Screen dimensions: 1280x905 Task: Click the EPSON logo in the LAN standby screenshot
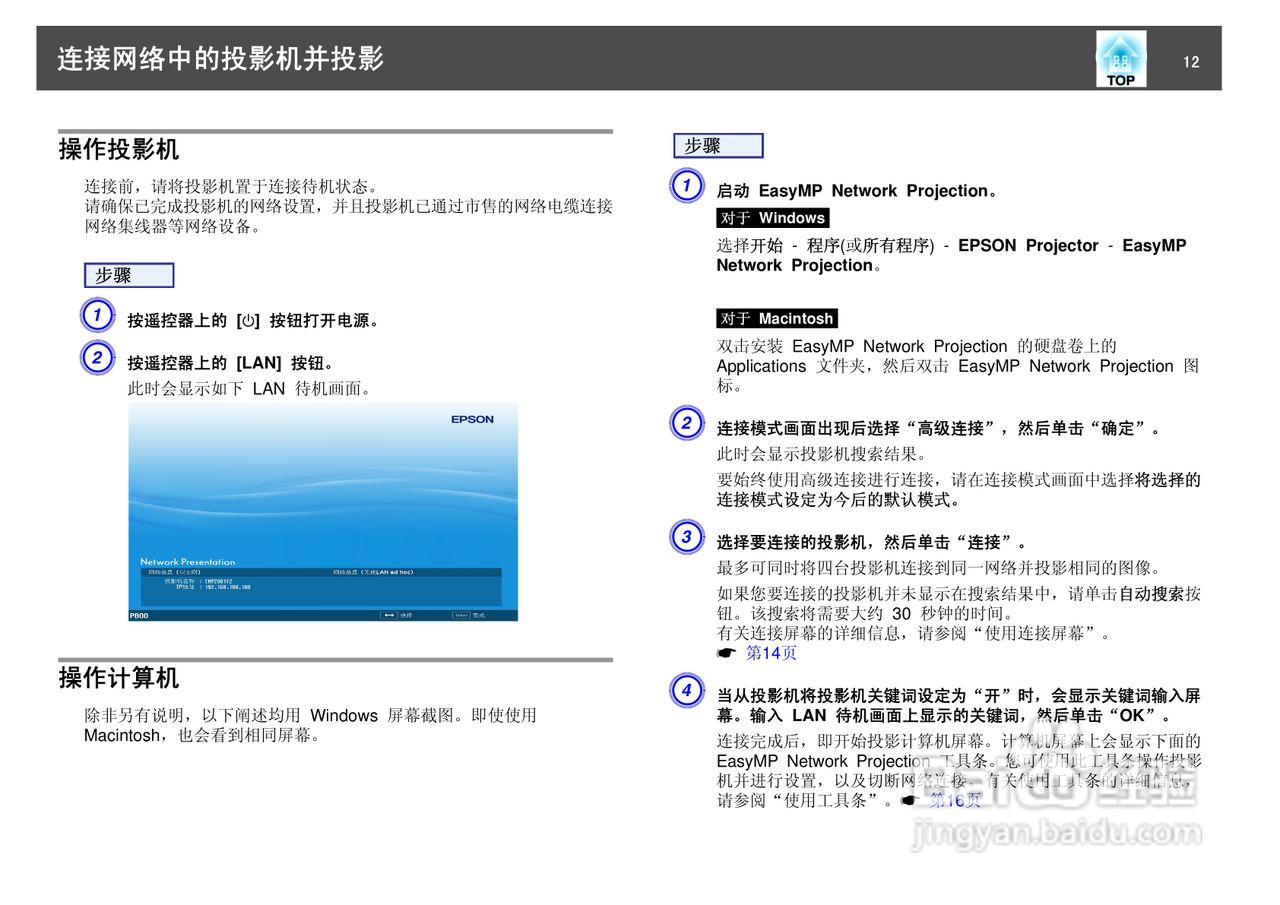point(471,420)
